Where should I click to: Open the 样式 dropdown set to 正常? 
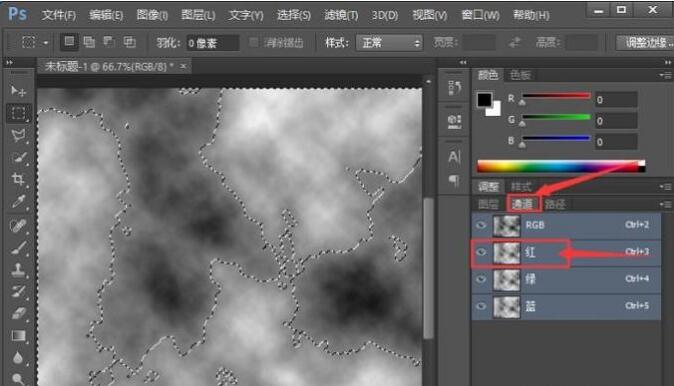389,43
